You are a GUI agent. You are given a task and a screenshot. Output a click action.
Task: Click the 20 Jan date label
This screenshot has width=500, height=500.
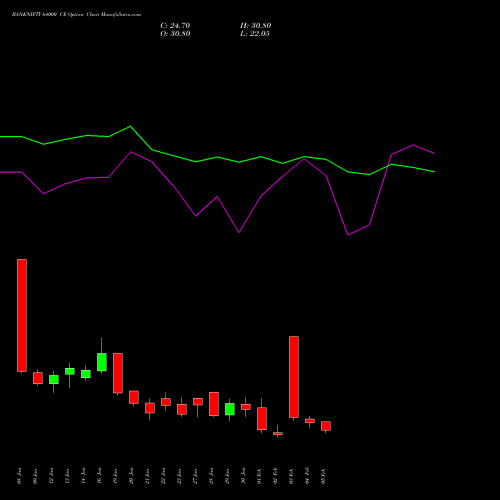131,476
